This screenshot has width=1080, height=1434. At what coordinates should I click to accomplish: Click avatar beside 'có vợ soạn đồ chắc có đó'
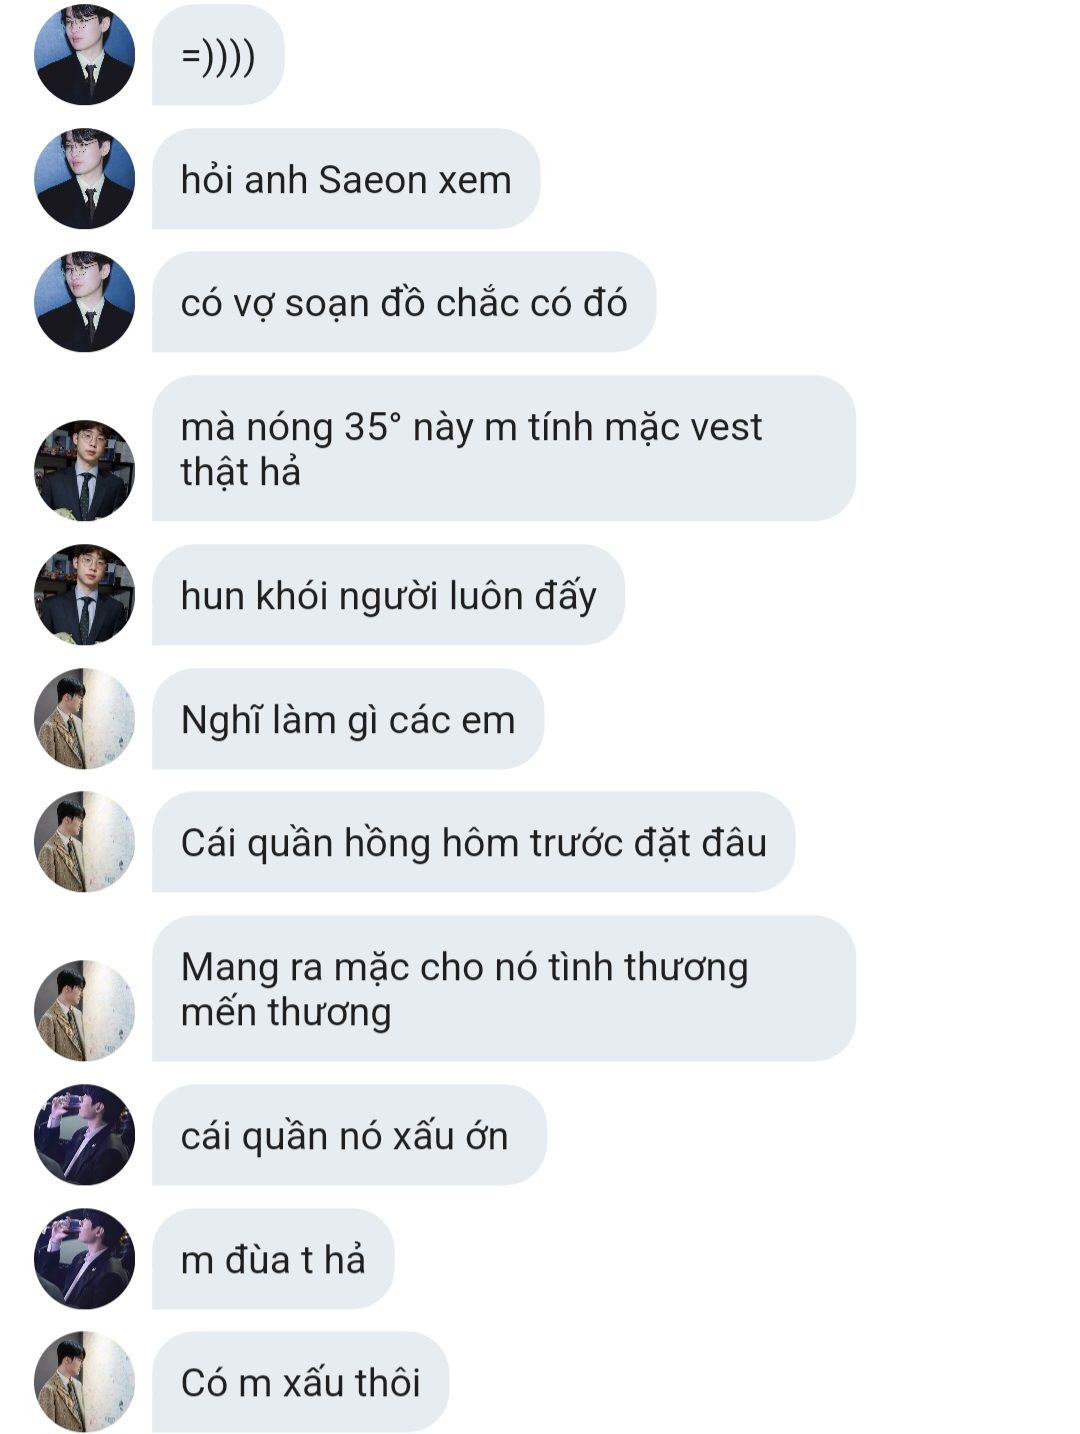(84, 302)
